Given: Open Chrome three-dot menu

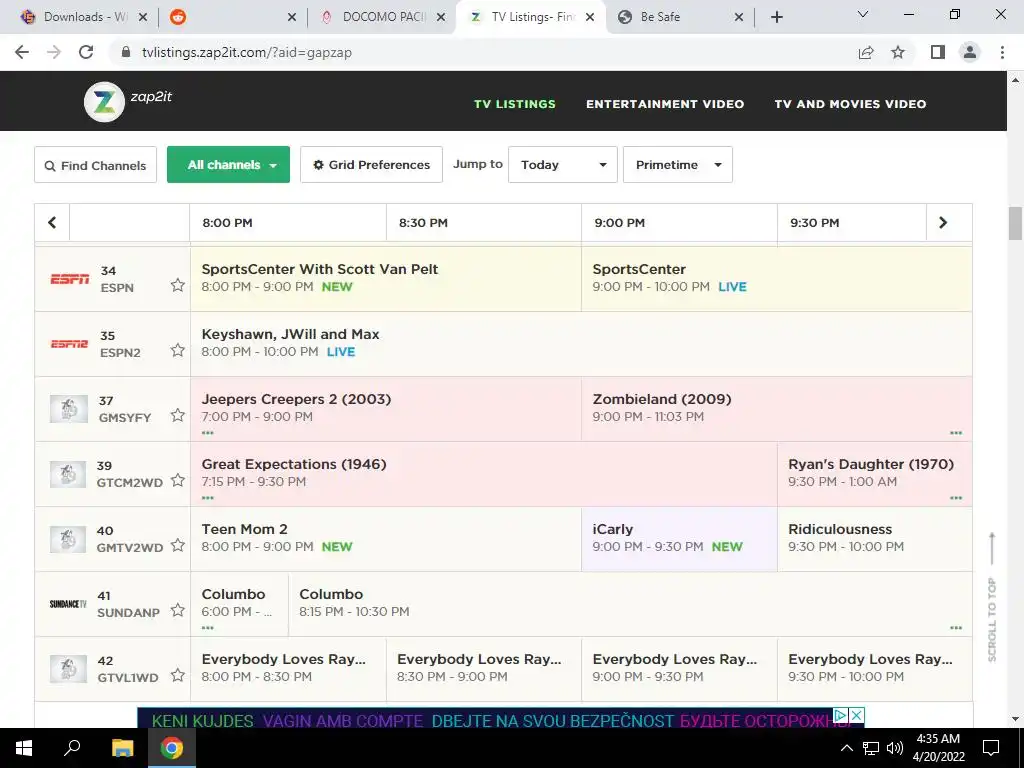Looking at the screenshot, I should coord(1002,52).
